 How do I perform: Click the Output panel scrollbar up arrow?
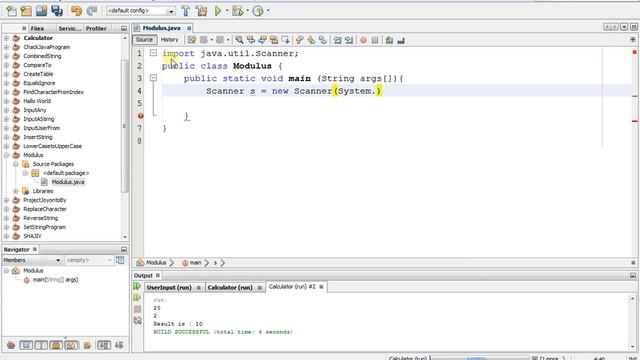632,299
